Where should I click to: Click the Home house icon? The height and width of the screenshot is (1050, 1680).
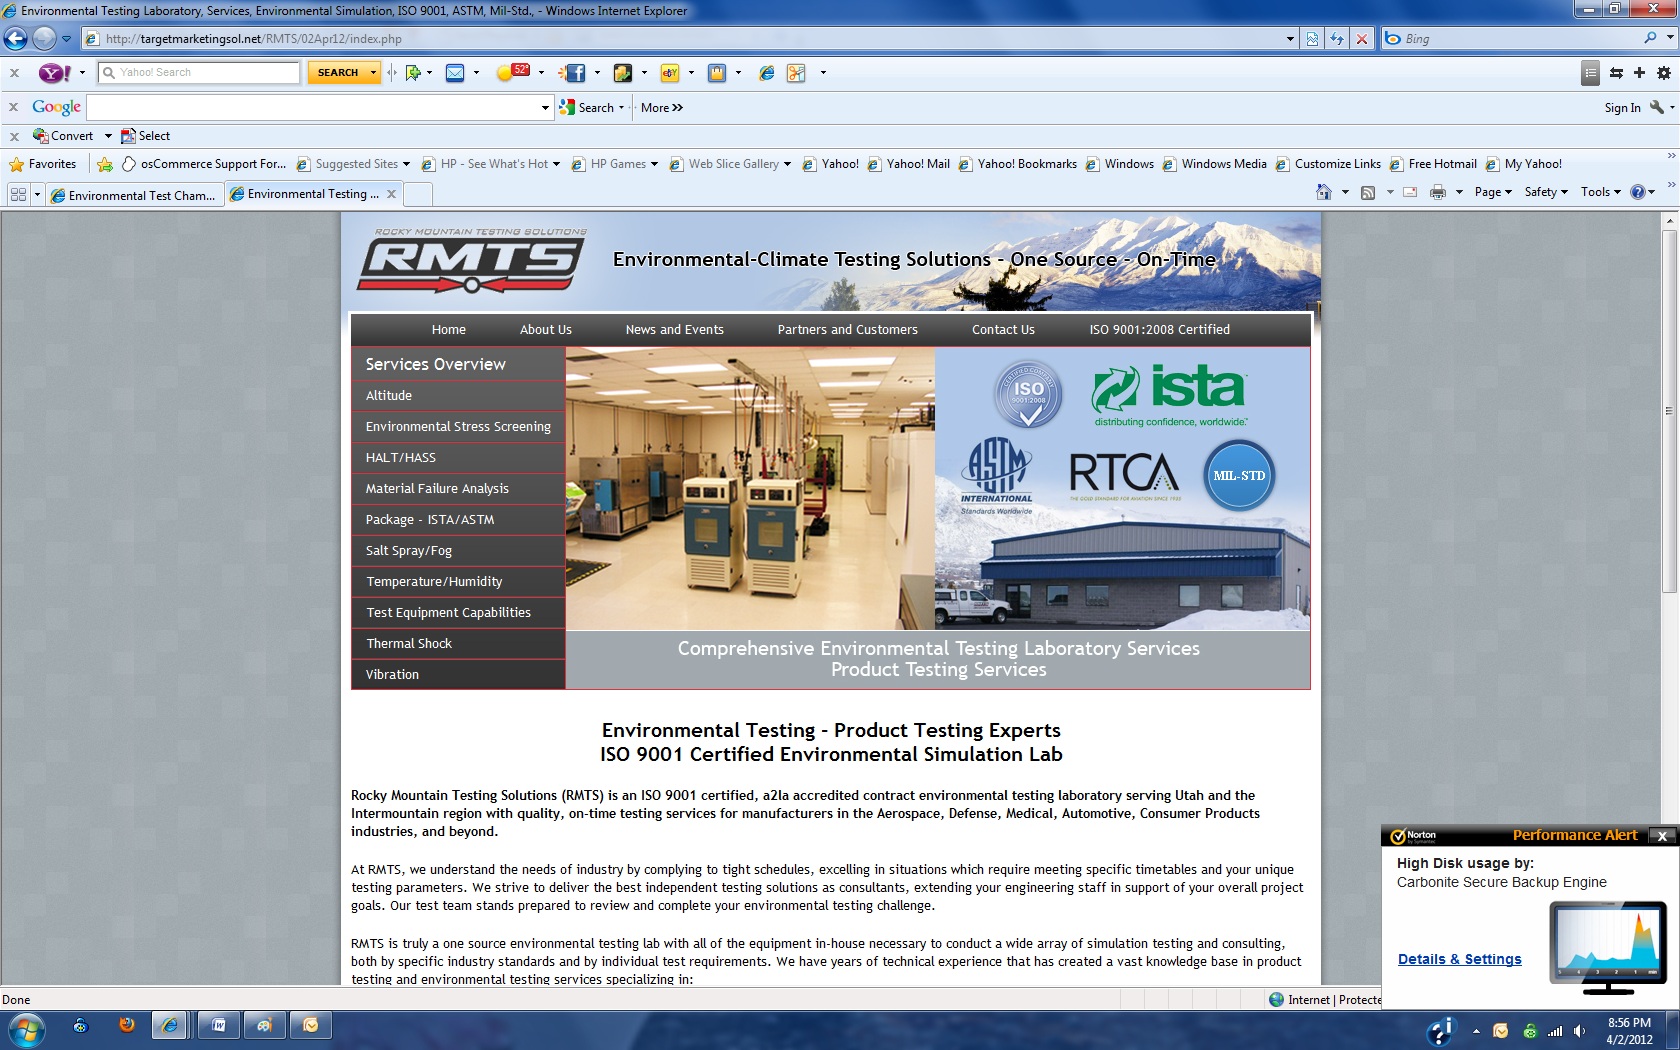point(1323,192)
